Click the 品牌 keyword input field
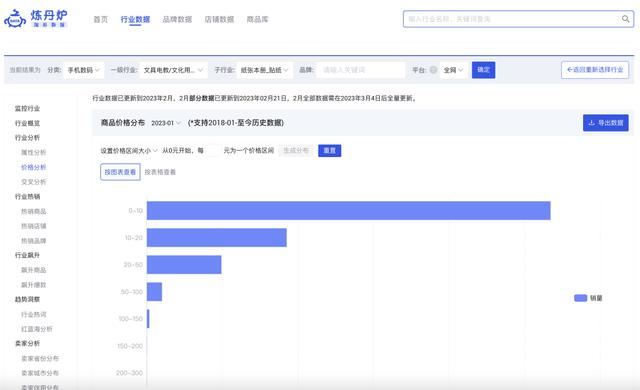Viewport: 640px width, 390px height. click(361, 70)
